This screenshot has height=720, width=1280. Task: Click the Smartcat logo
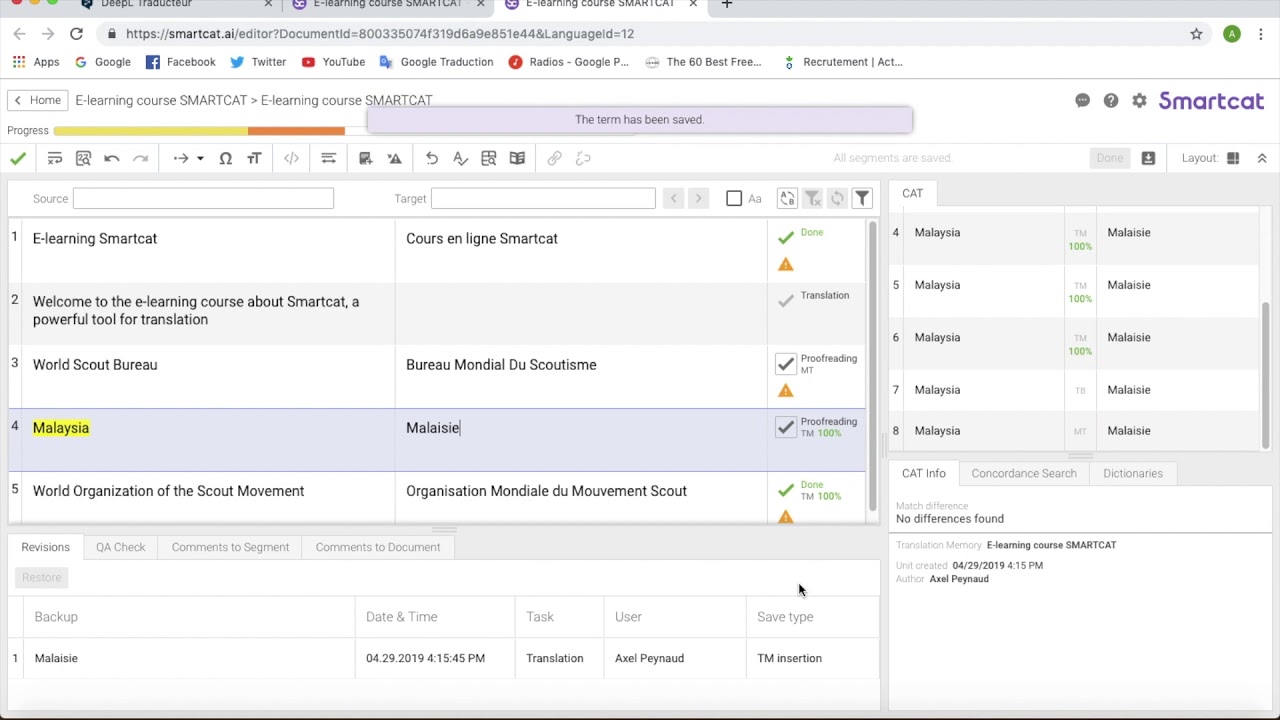(1211, 101)
